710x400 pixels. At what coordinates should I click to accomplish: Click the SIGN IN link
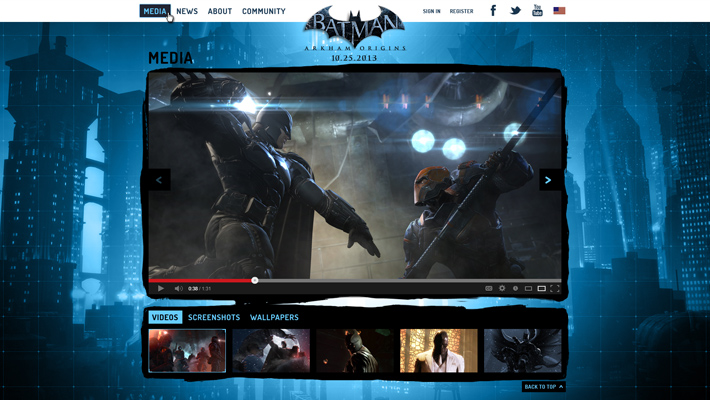[432, 11]
